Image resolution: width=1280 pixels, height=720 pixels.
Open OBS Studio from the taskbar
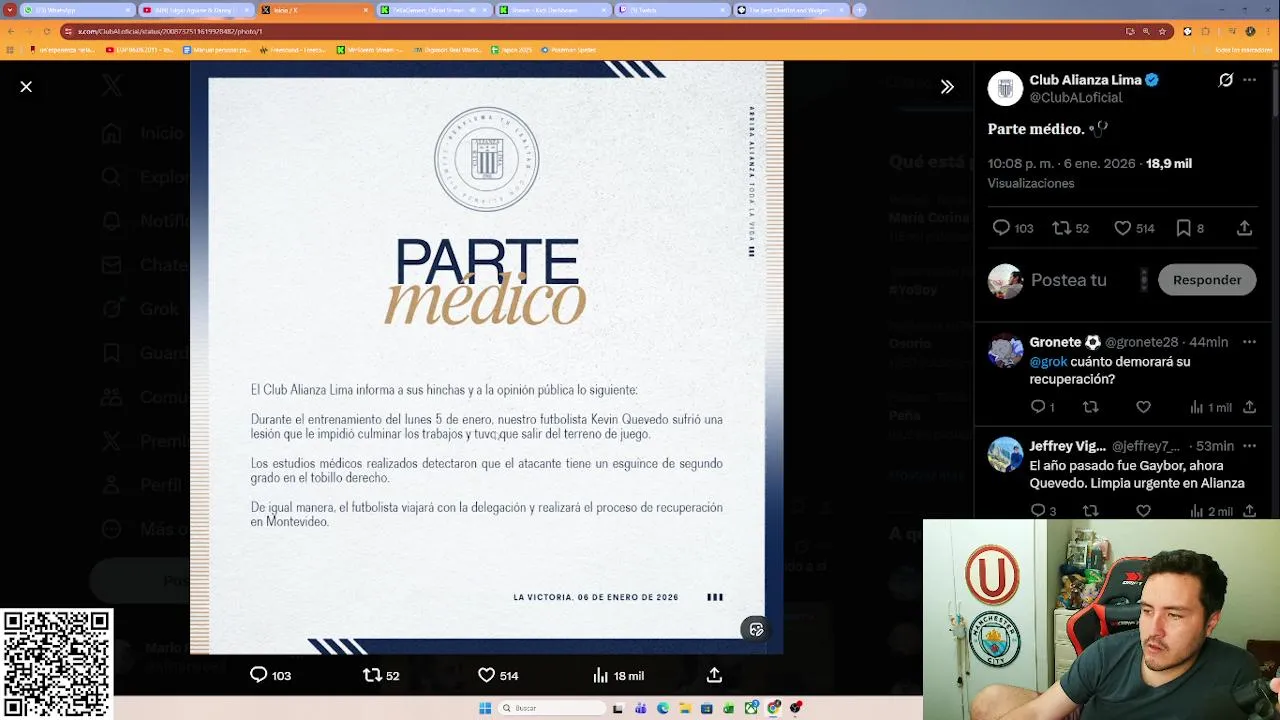pyautogui.click(x=796, y=708)
